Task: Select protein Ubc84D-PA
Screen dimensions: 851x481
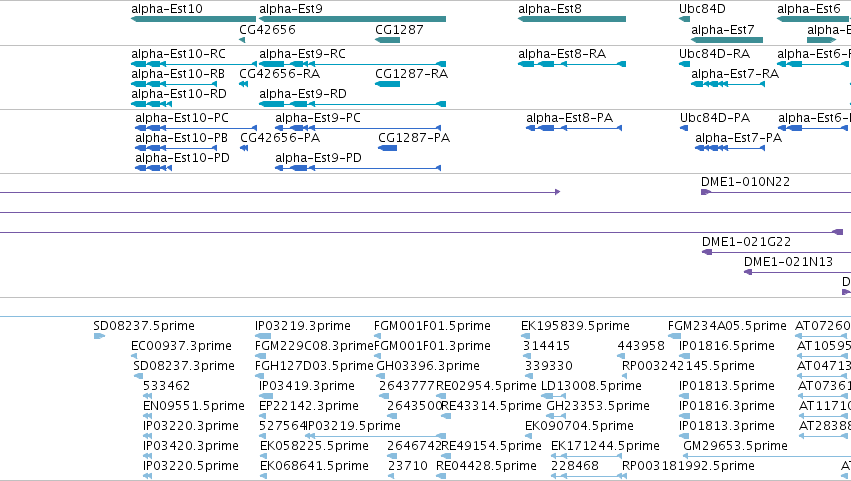Action: 684,128
